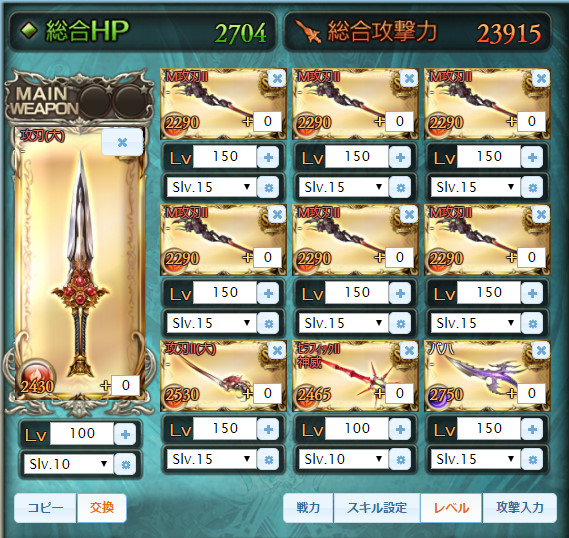Remove the バハ weapon via its X icon
This screenshot has height=538, width=569.
point(541,350)
